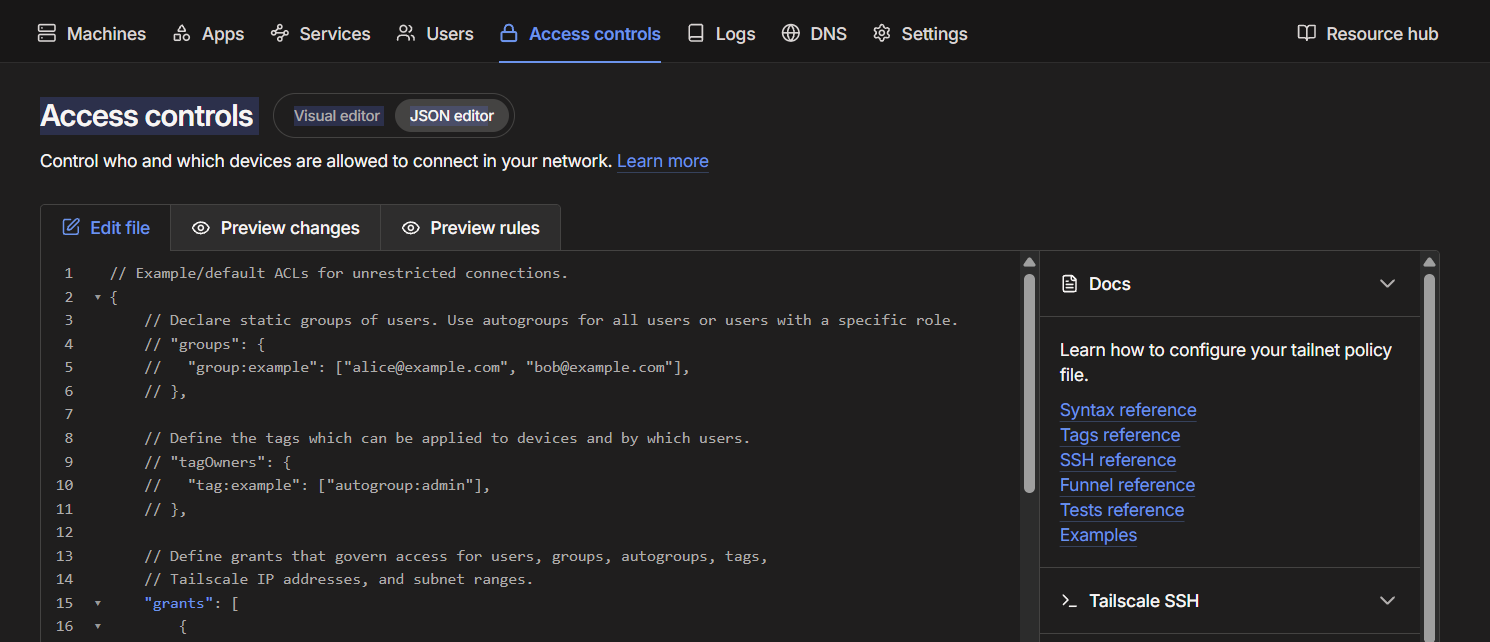Switch to the Visual editor mode
The height and width of the screenshot is (642, 1490).
(337, 116)
